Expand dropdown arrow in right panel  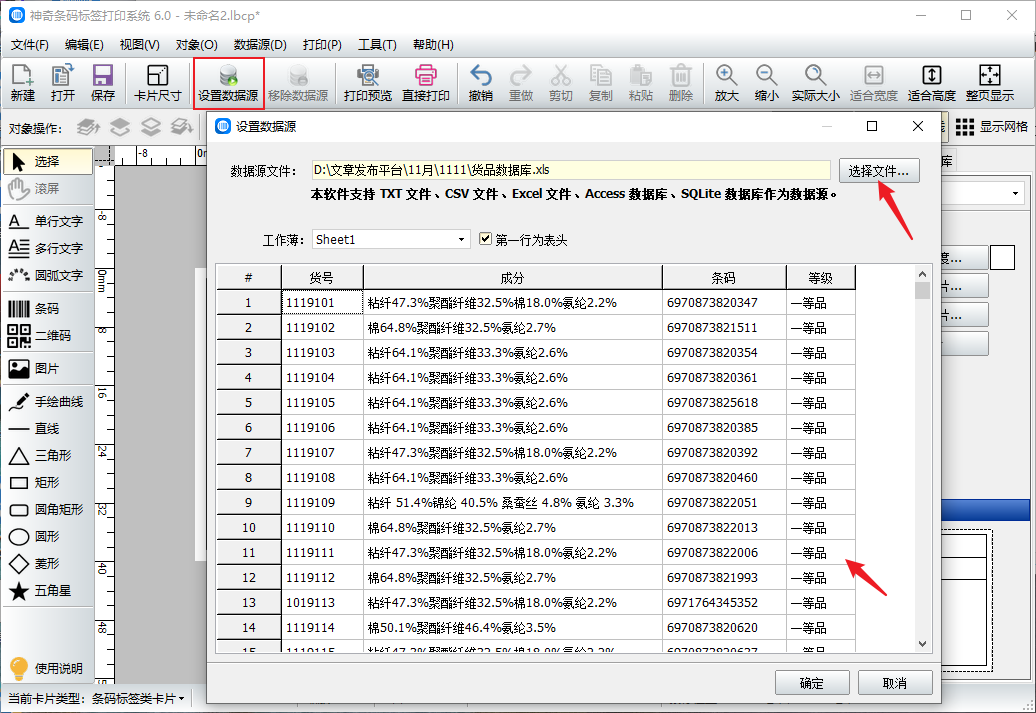1015,194
